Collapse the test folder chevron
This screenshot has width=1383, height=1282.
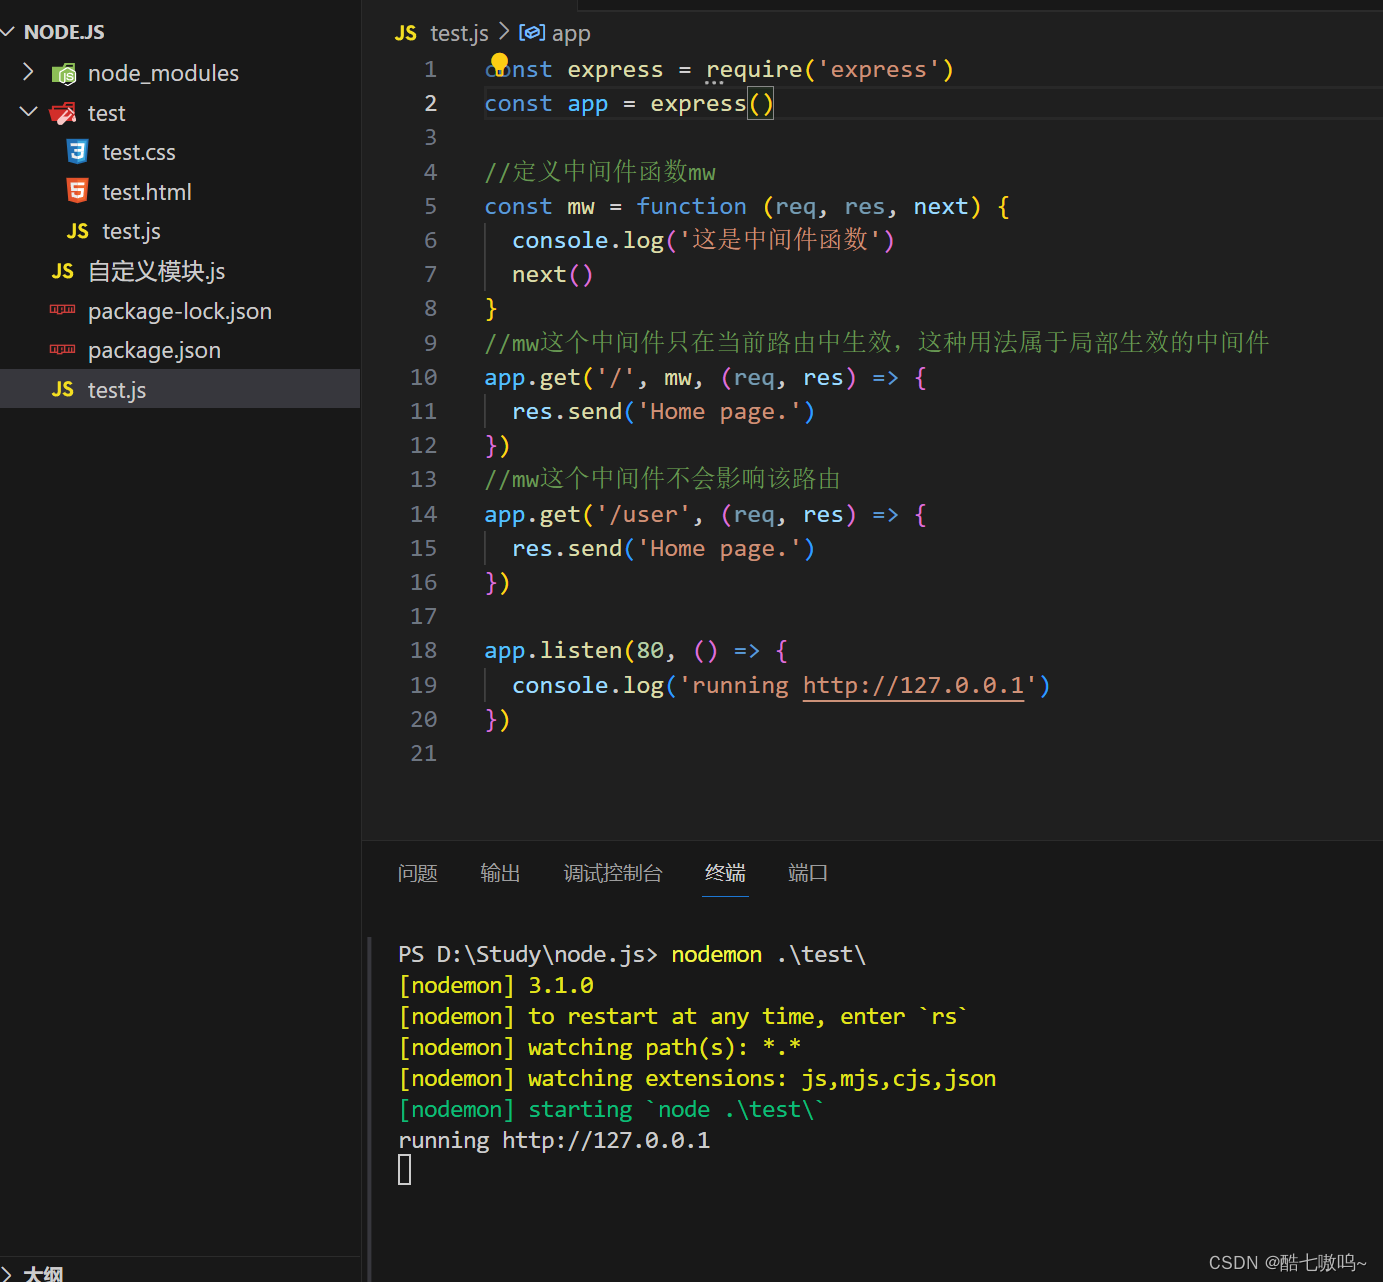[x=28, y=112]
